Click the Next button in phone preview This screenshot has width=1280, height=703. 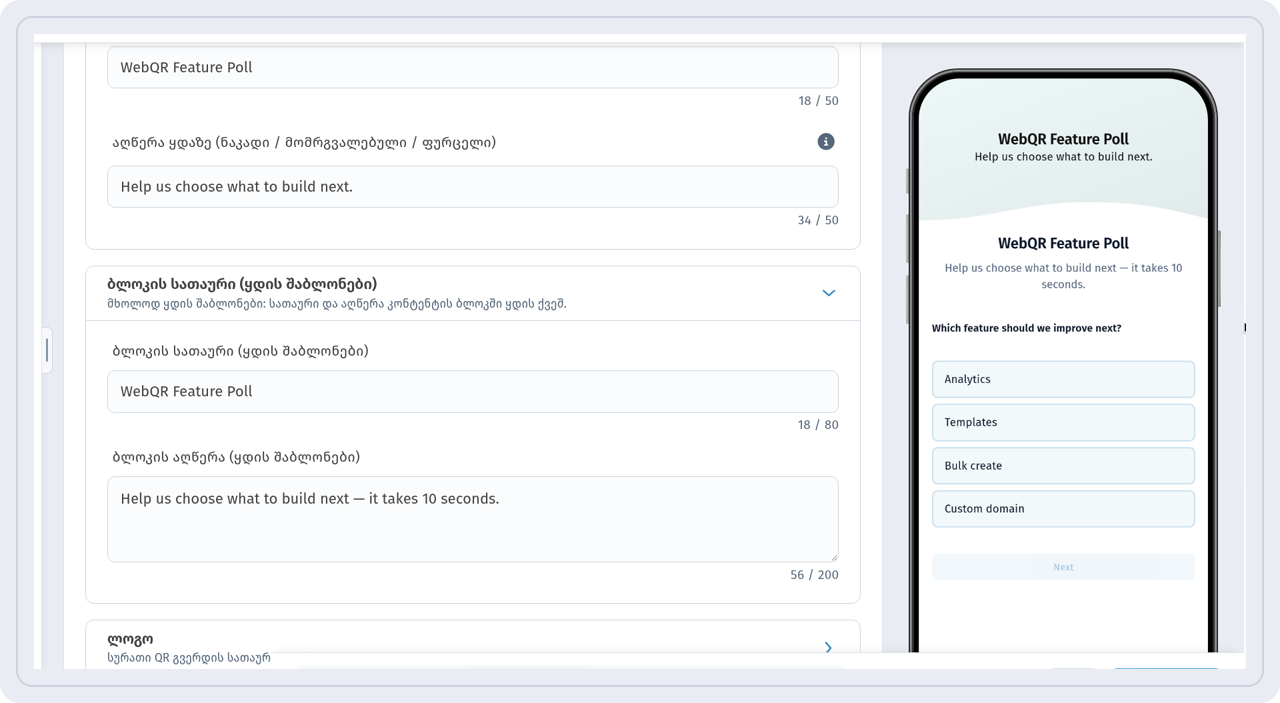tap(1063, 567)
